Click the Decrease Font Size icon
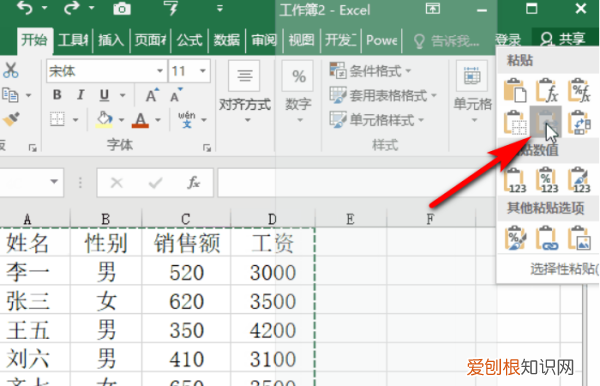 click(x=176, y=95)
